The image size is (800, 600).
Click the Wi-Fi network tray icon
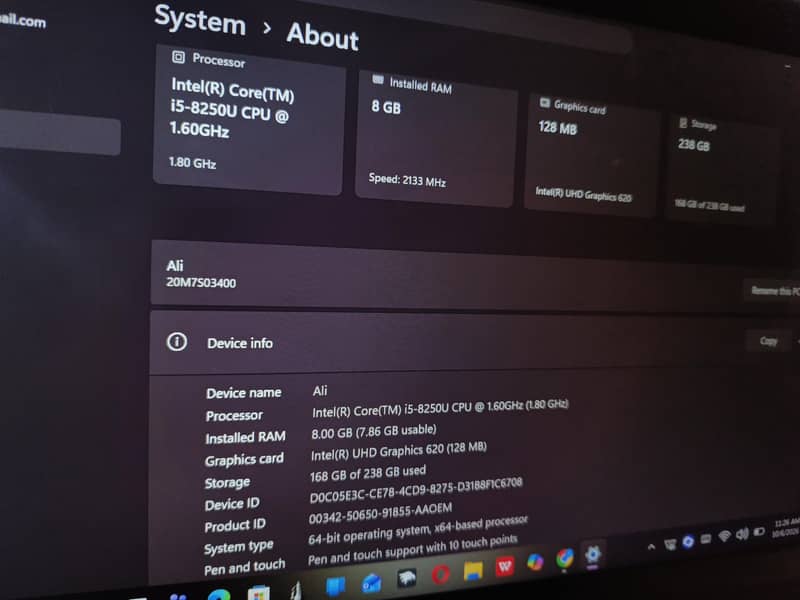pos(724,536)
